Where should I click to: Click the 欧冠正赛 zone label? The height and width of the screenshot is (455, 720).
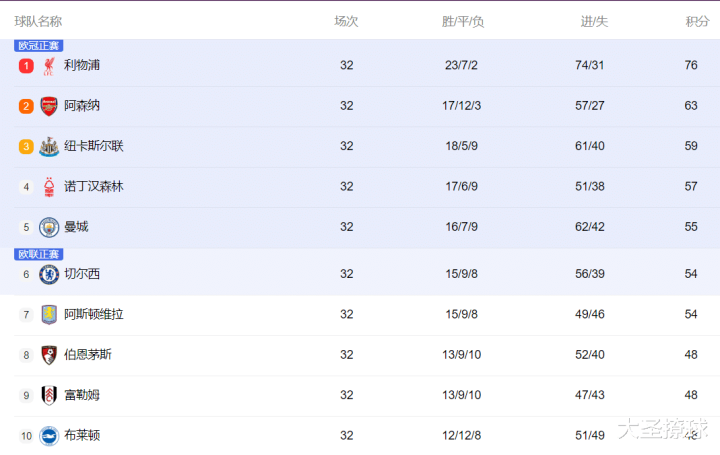click(39, 46)
